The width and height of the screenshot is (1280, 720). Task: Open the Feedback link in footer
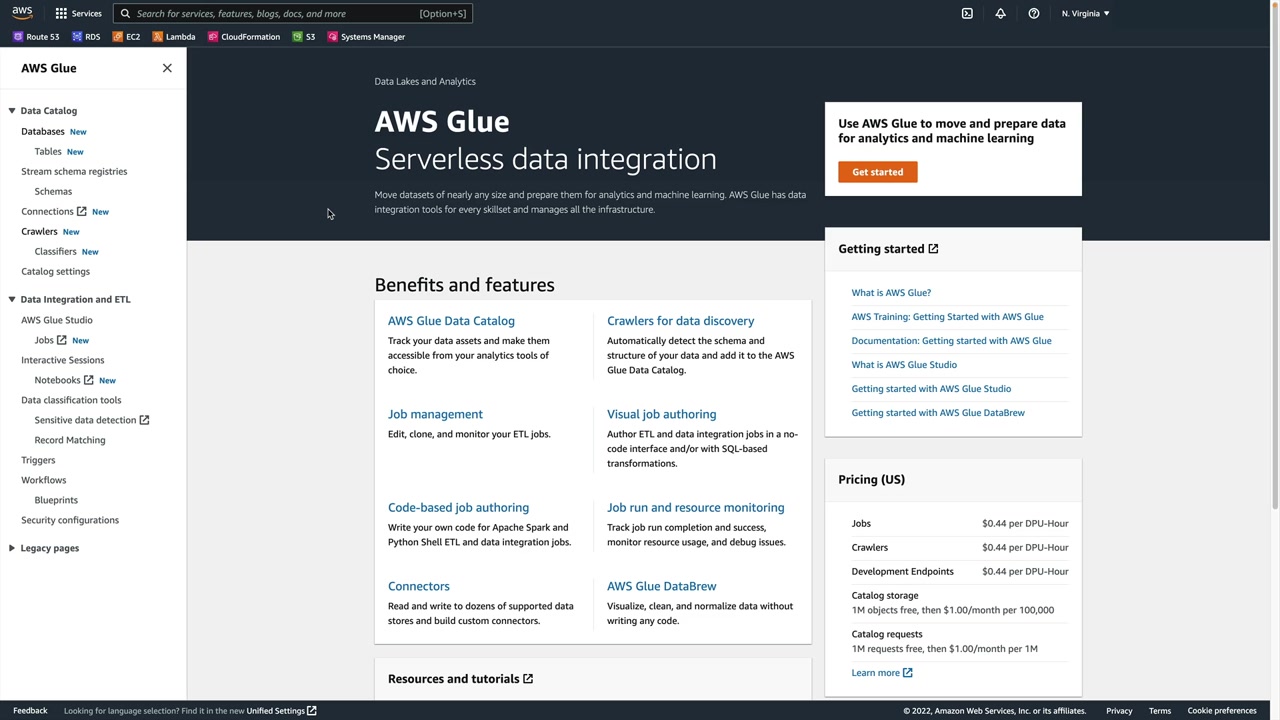(x=30, y=711)
